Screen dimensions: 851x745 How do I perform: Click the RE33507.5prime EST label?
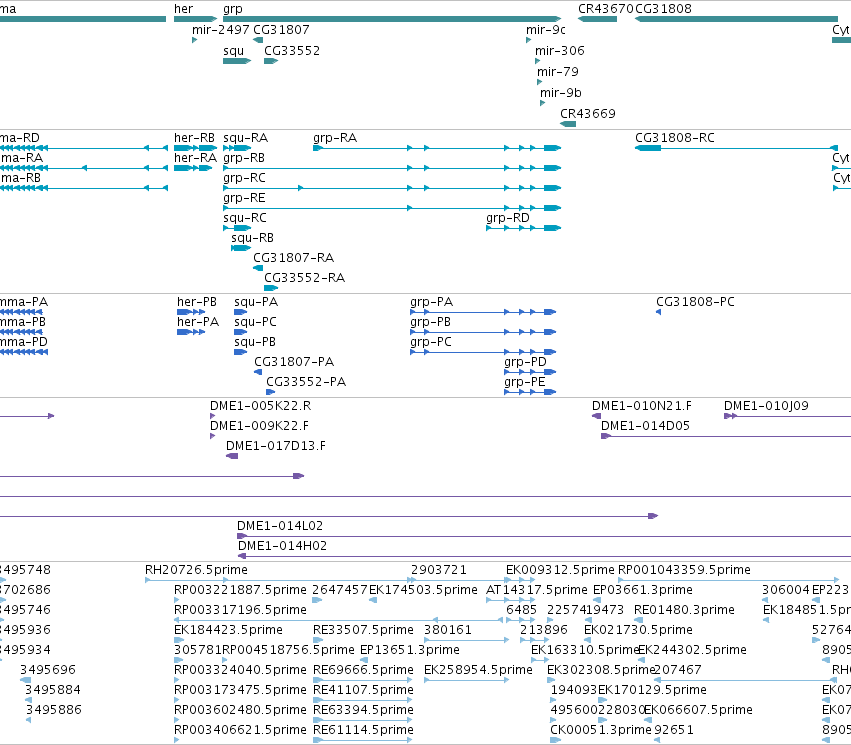[x=363, y=630]
